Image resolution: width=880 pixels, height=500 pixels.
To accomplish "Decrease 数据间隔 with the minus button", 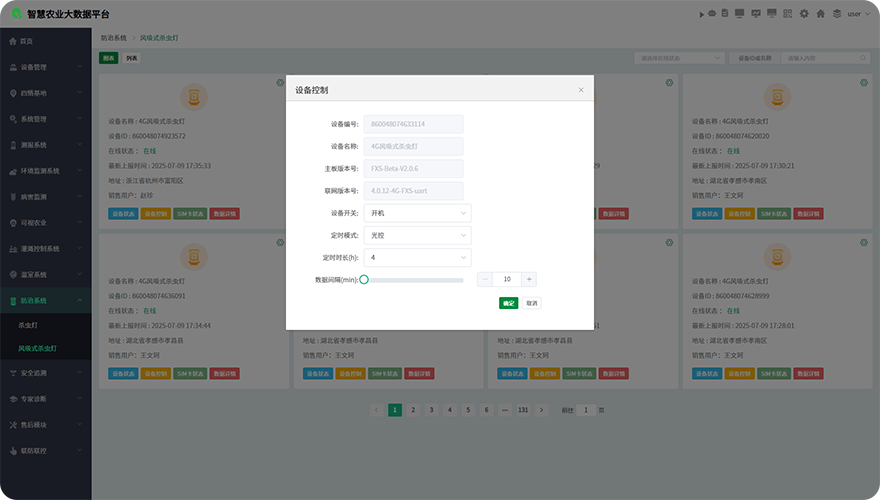I will click(x=485, y=280).
